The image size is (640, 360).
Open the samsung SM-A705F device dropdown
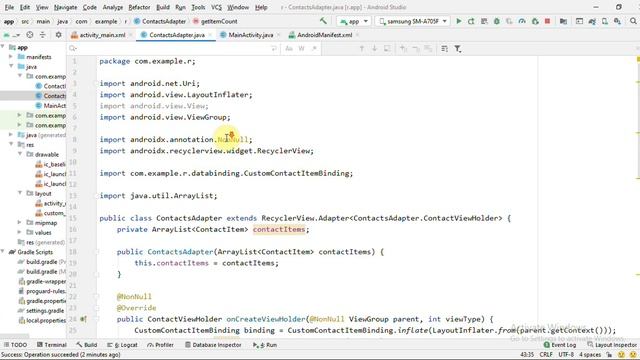(413, 21)
